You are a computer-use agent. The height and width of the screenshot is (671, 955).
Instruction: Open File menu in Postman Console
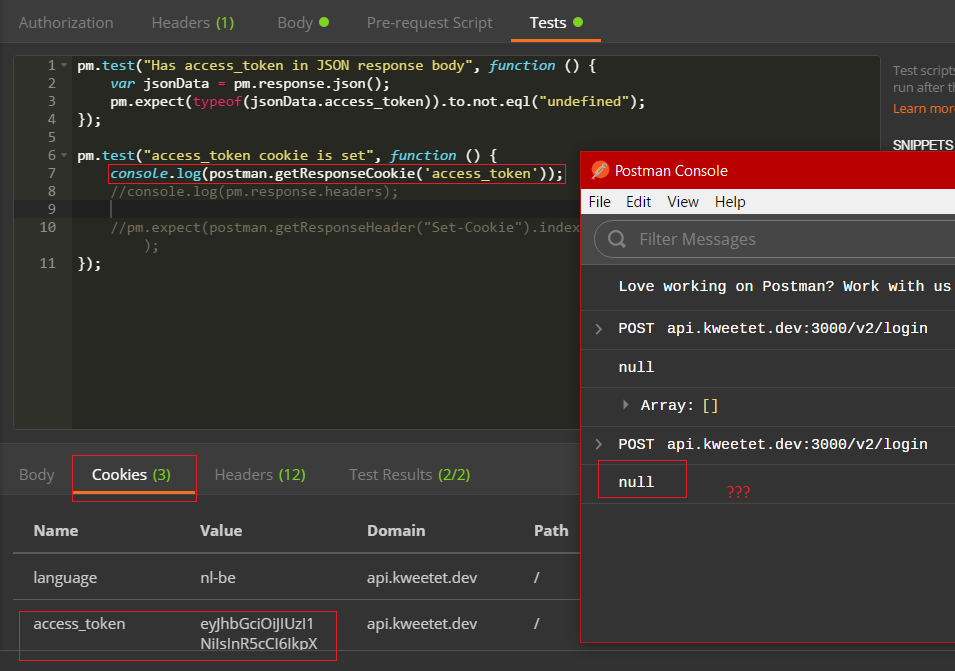click(x=599, y=202)
